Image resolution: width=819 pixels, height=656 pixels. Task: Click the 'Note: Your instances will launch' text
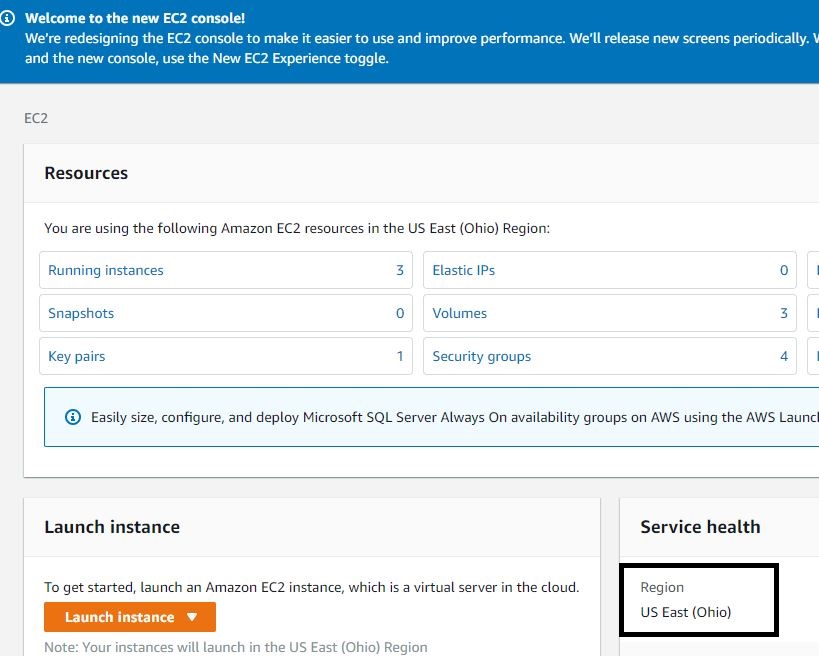236,647
